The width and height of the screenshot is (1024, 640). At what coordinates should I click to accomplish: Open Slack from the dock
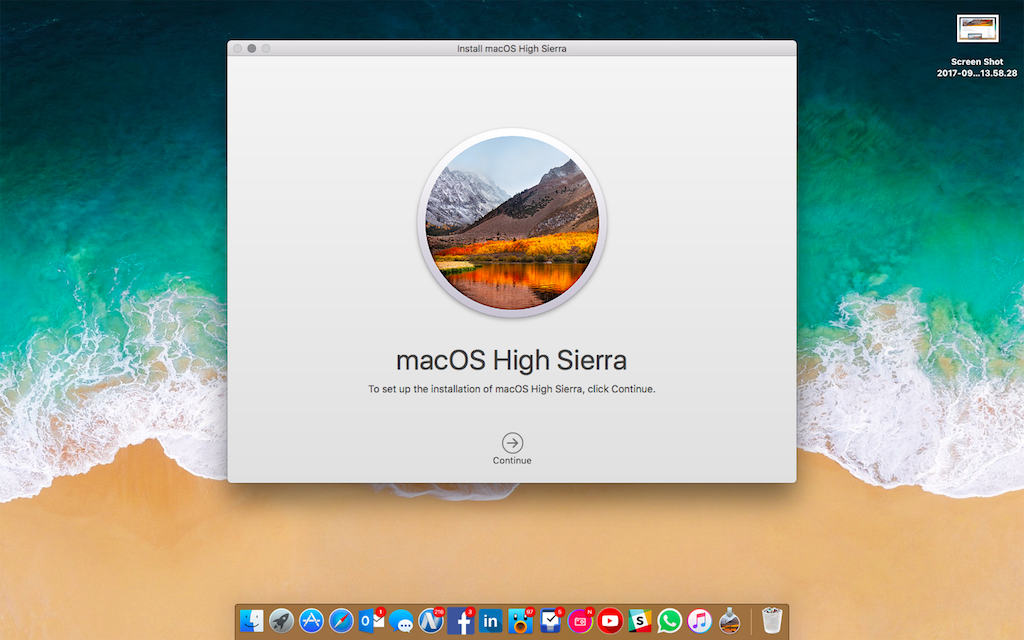click(640, 621)
